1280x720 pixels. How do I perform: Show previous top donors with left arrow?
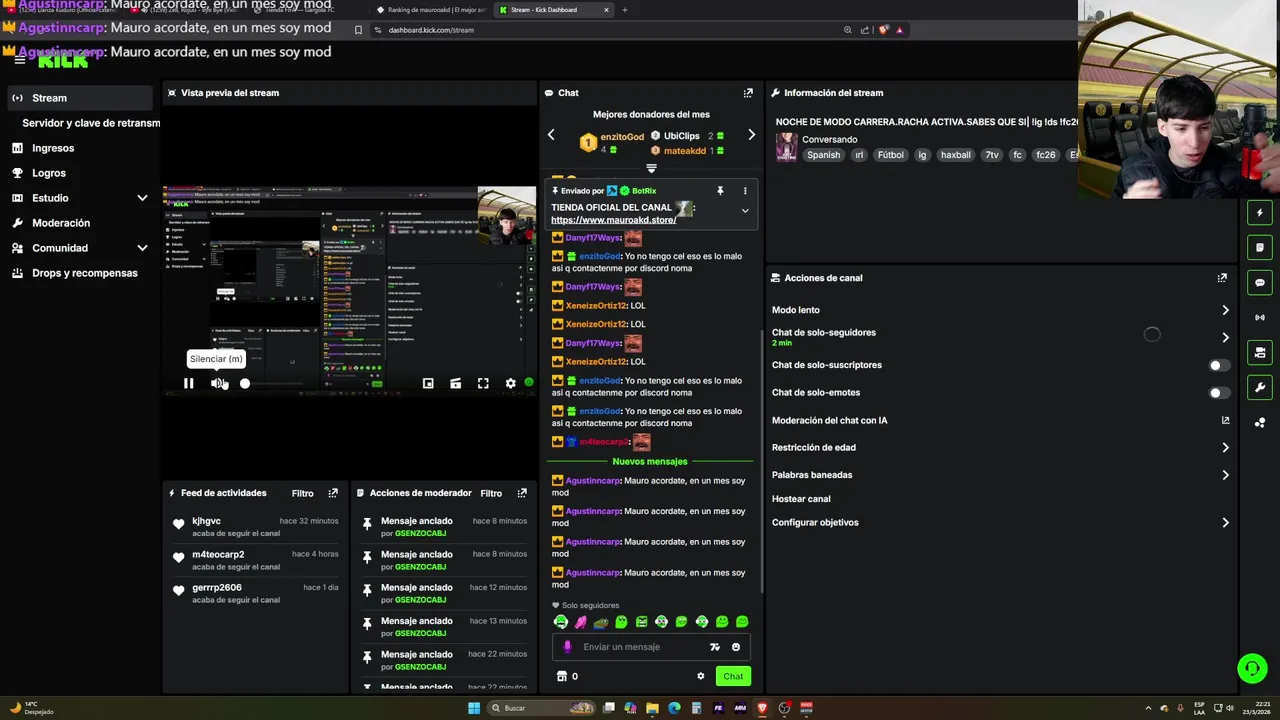pos(551,135)
